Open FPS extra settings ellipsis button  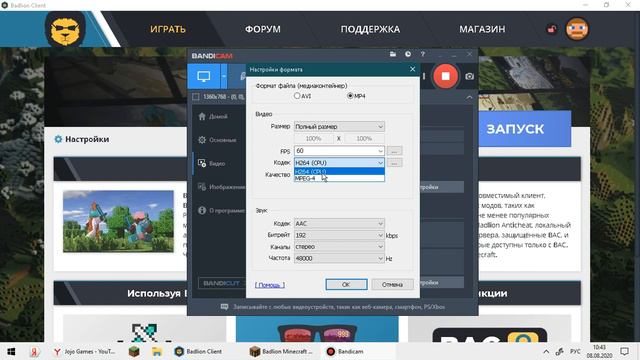click(394, 151)
